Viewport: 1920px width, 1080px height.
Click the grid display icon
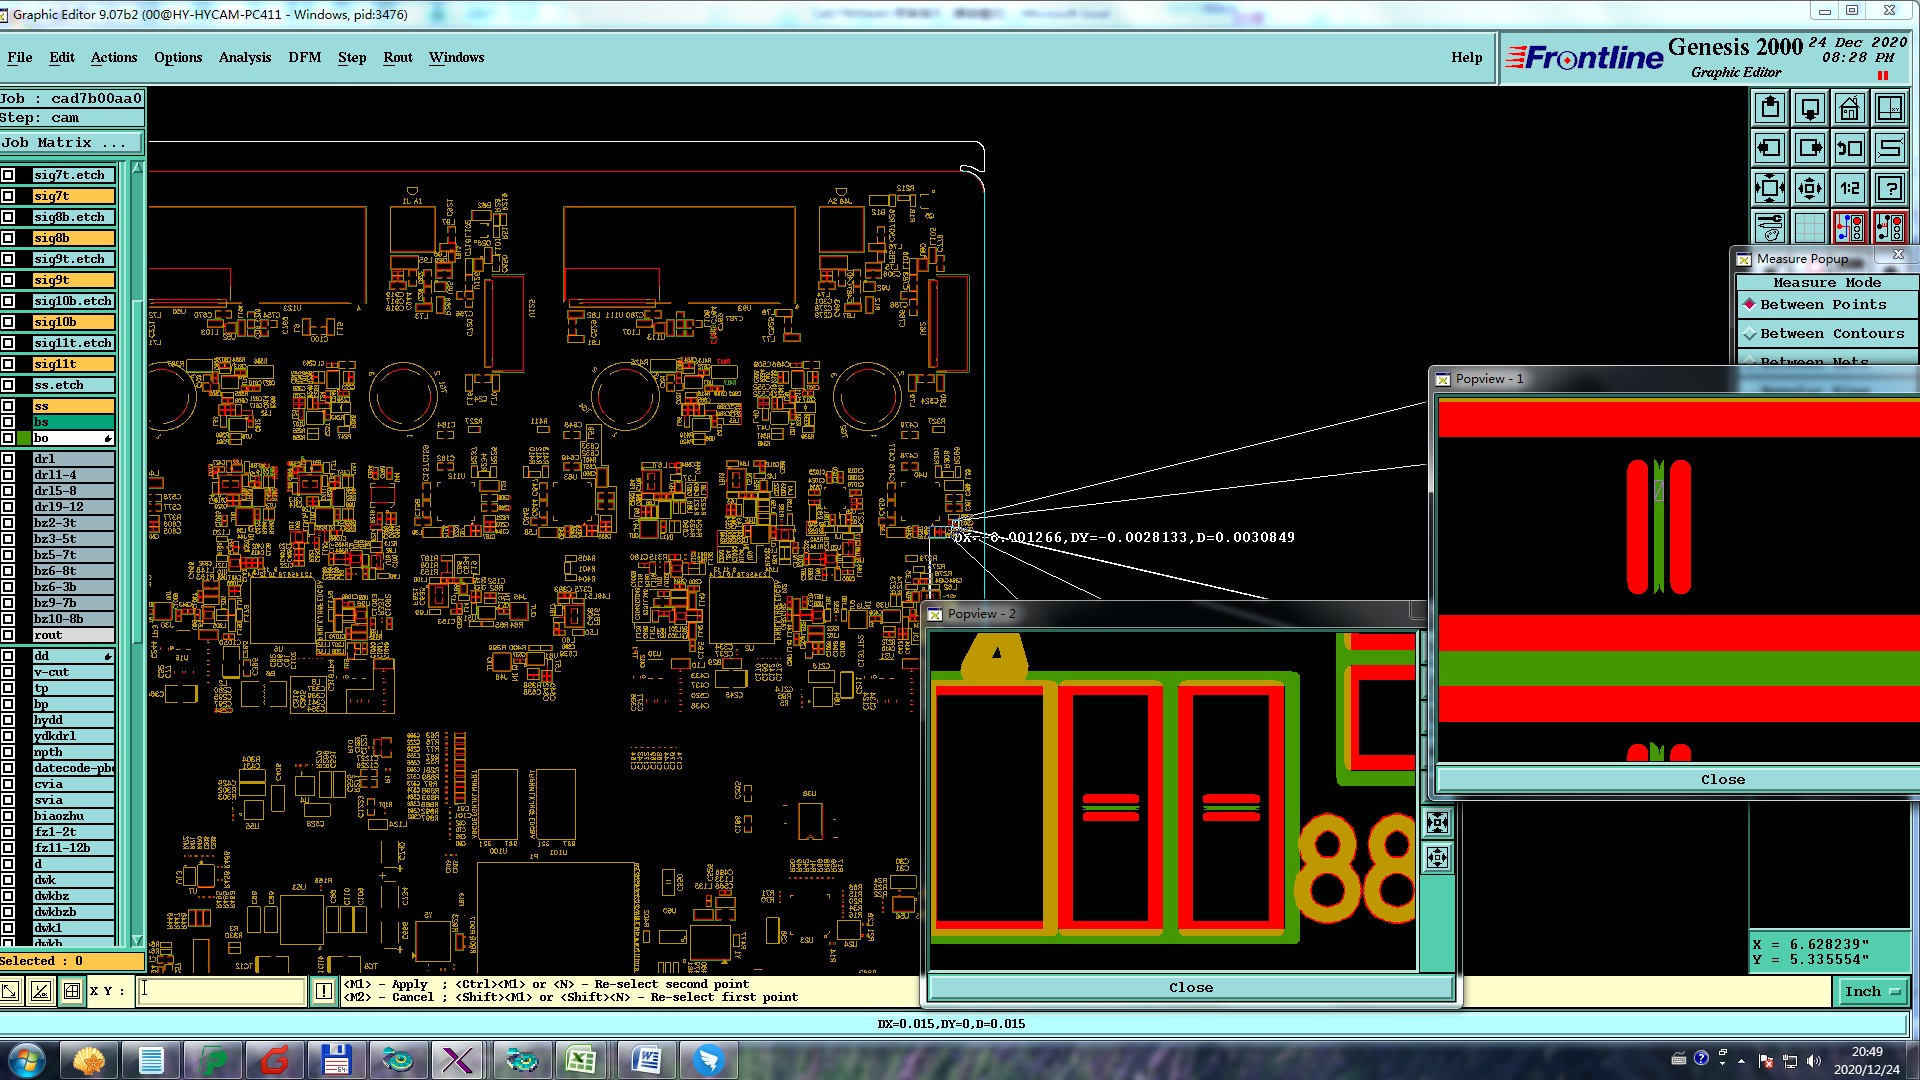point(1810,228)
